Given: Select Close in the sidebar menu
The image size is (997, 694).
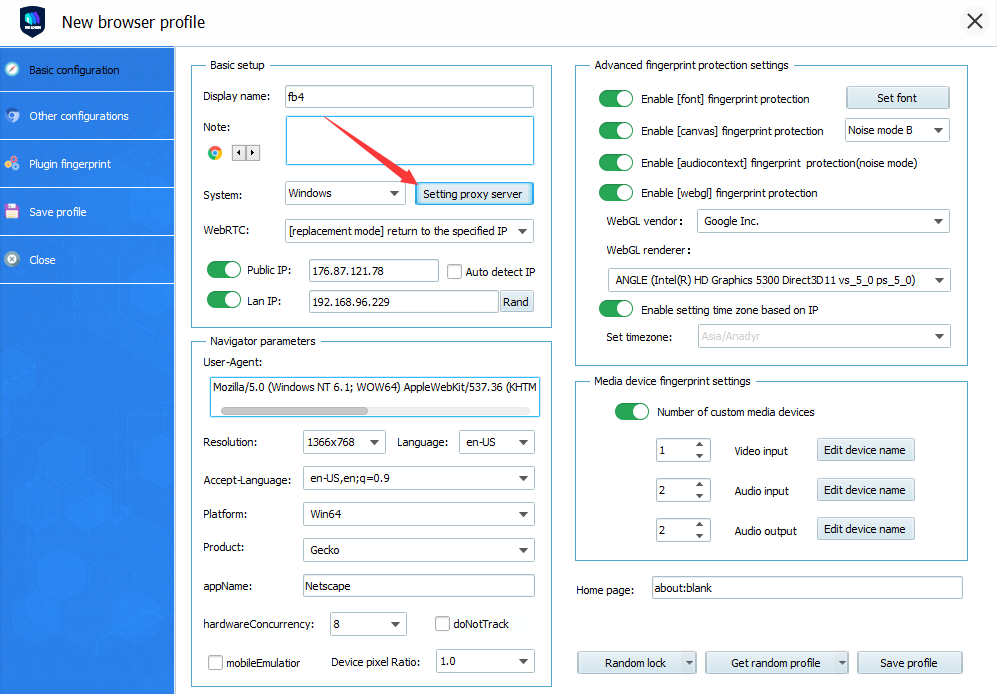Looking at the screenshot, I should click(87, 260).
